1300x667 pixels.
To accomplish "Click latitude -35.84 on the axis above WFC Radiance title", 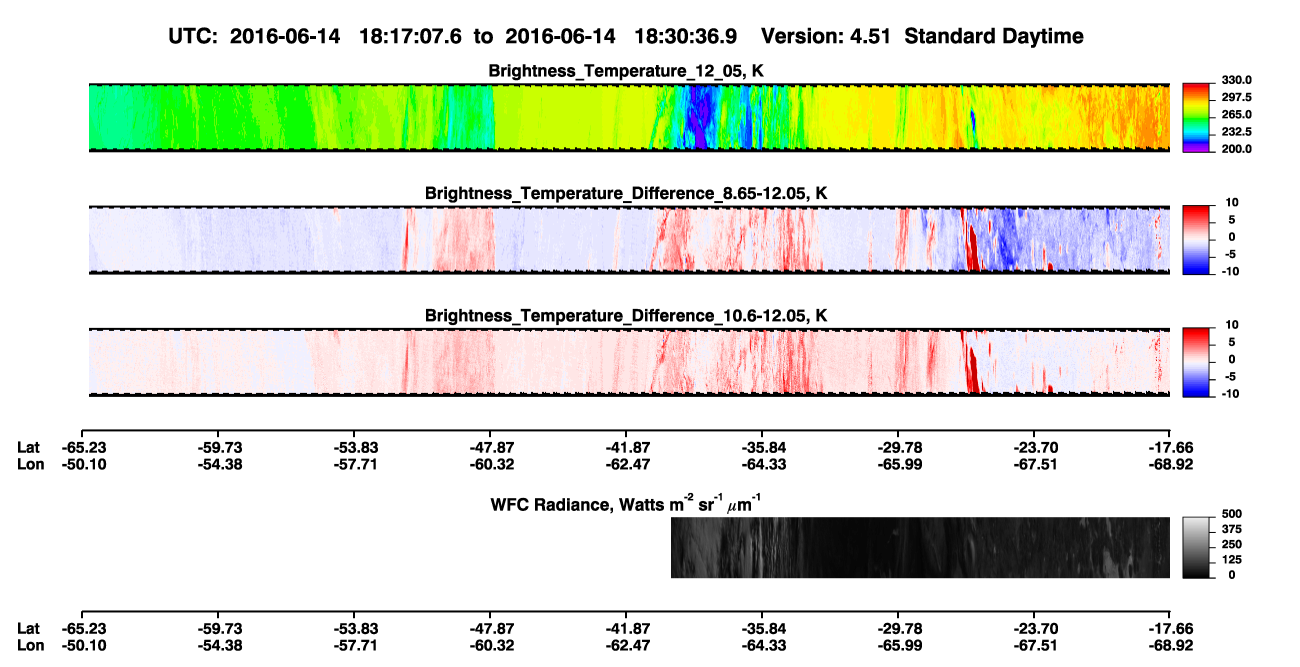I will pos(762,447).
